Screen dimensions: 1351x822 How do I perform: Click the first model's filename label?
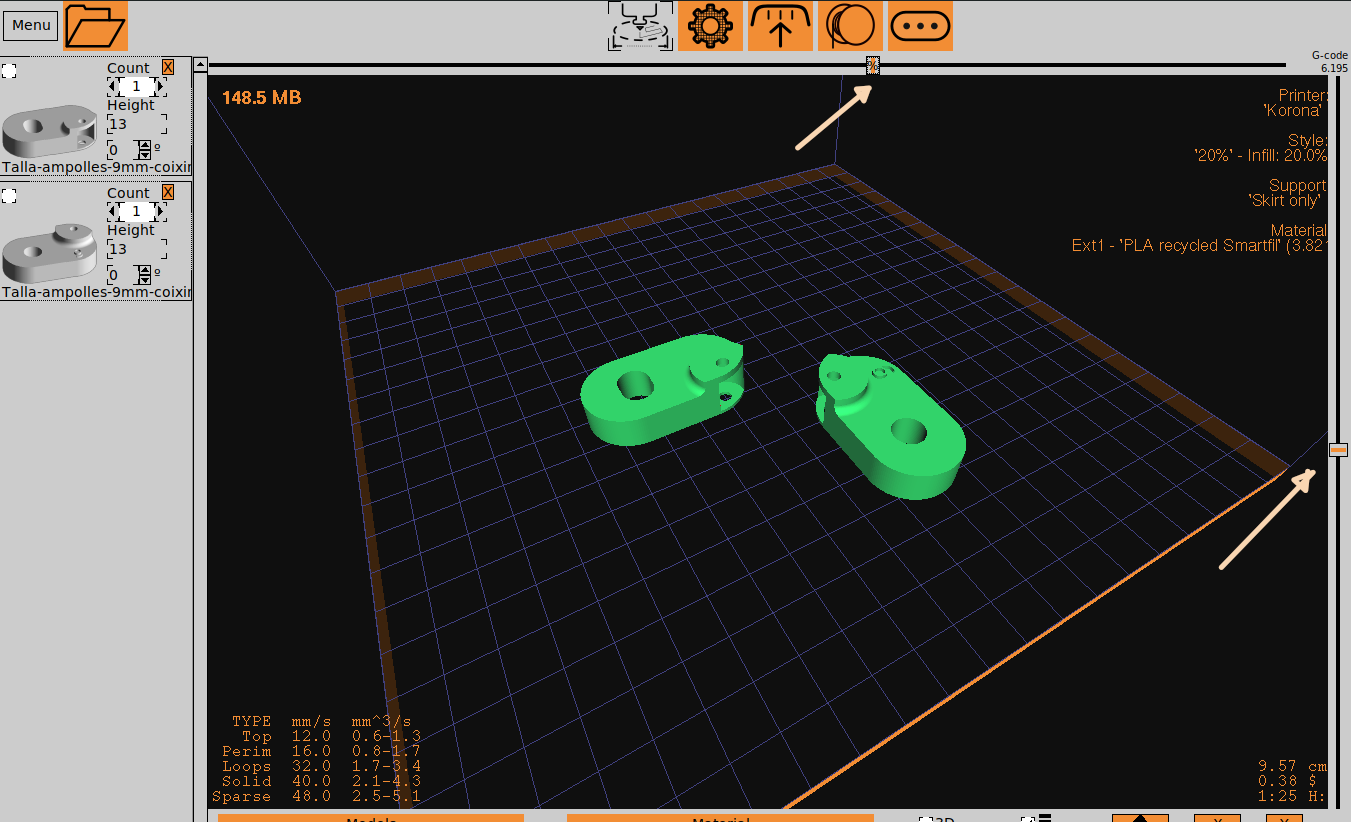point(96,167)
